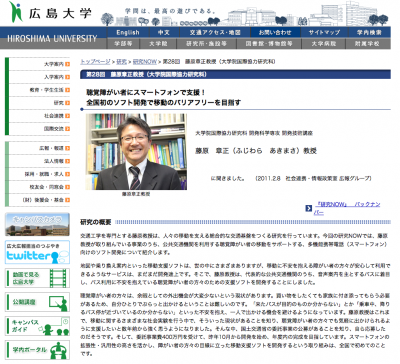Click the arrow icon beside 研究NOW バックナンバー
Screen dimensions: 400x364
(x=309, y=208)
